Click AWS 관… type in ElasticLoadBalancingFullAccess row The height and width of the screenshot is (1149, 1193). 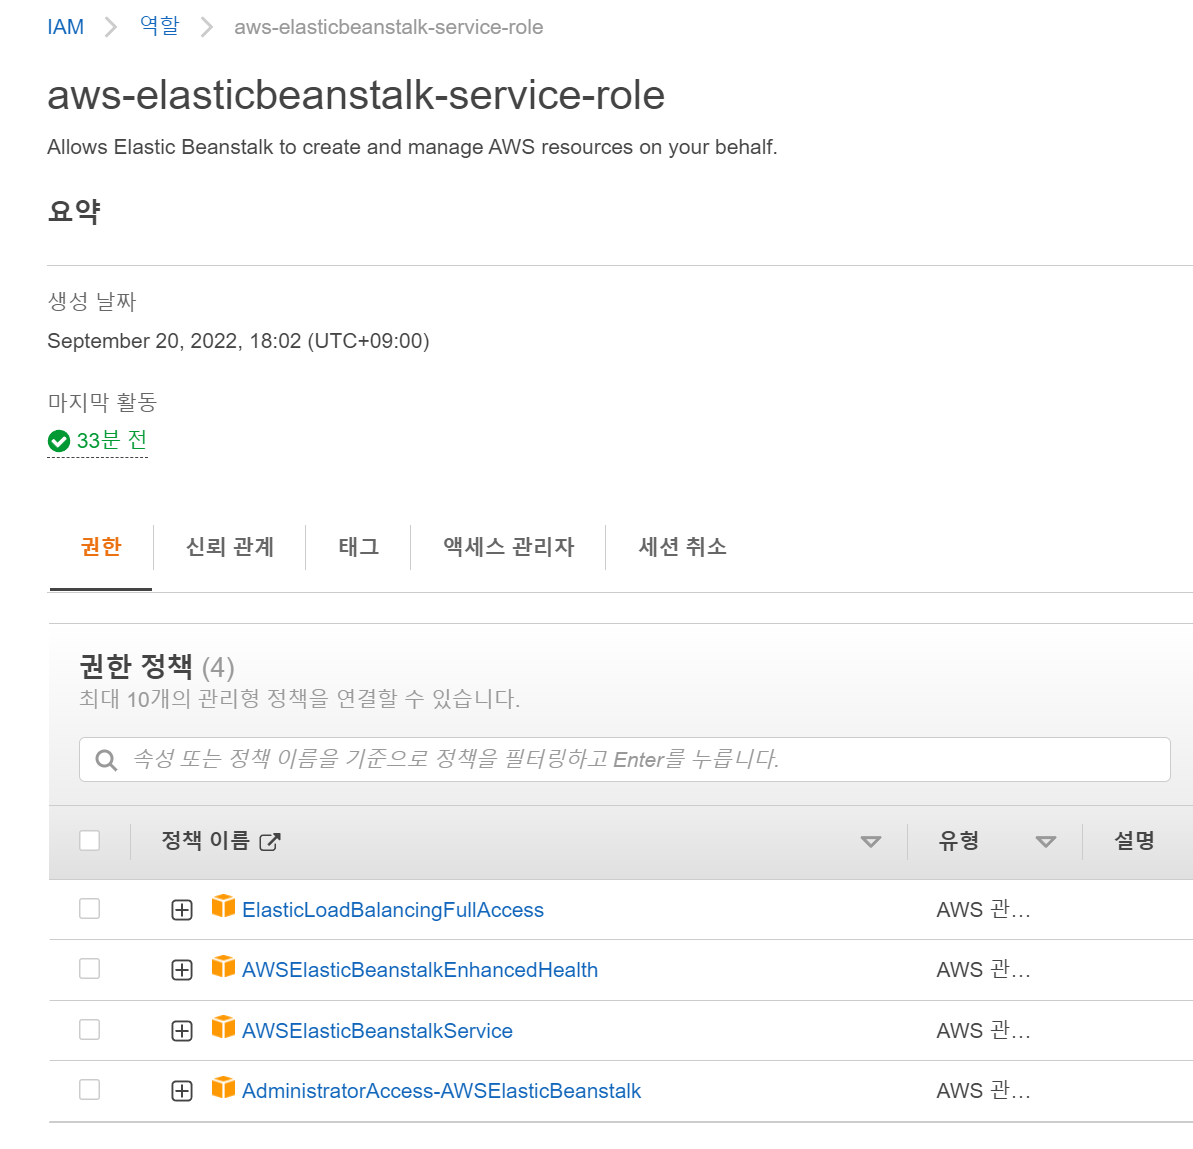click(983, 909)
